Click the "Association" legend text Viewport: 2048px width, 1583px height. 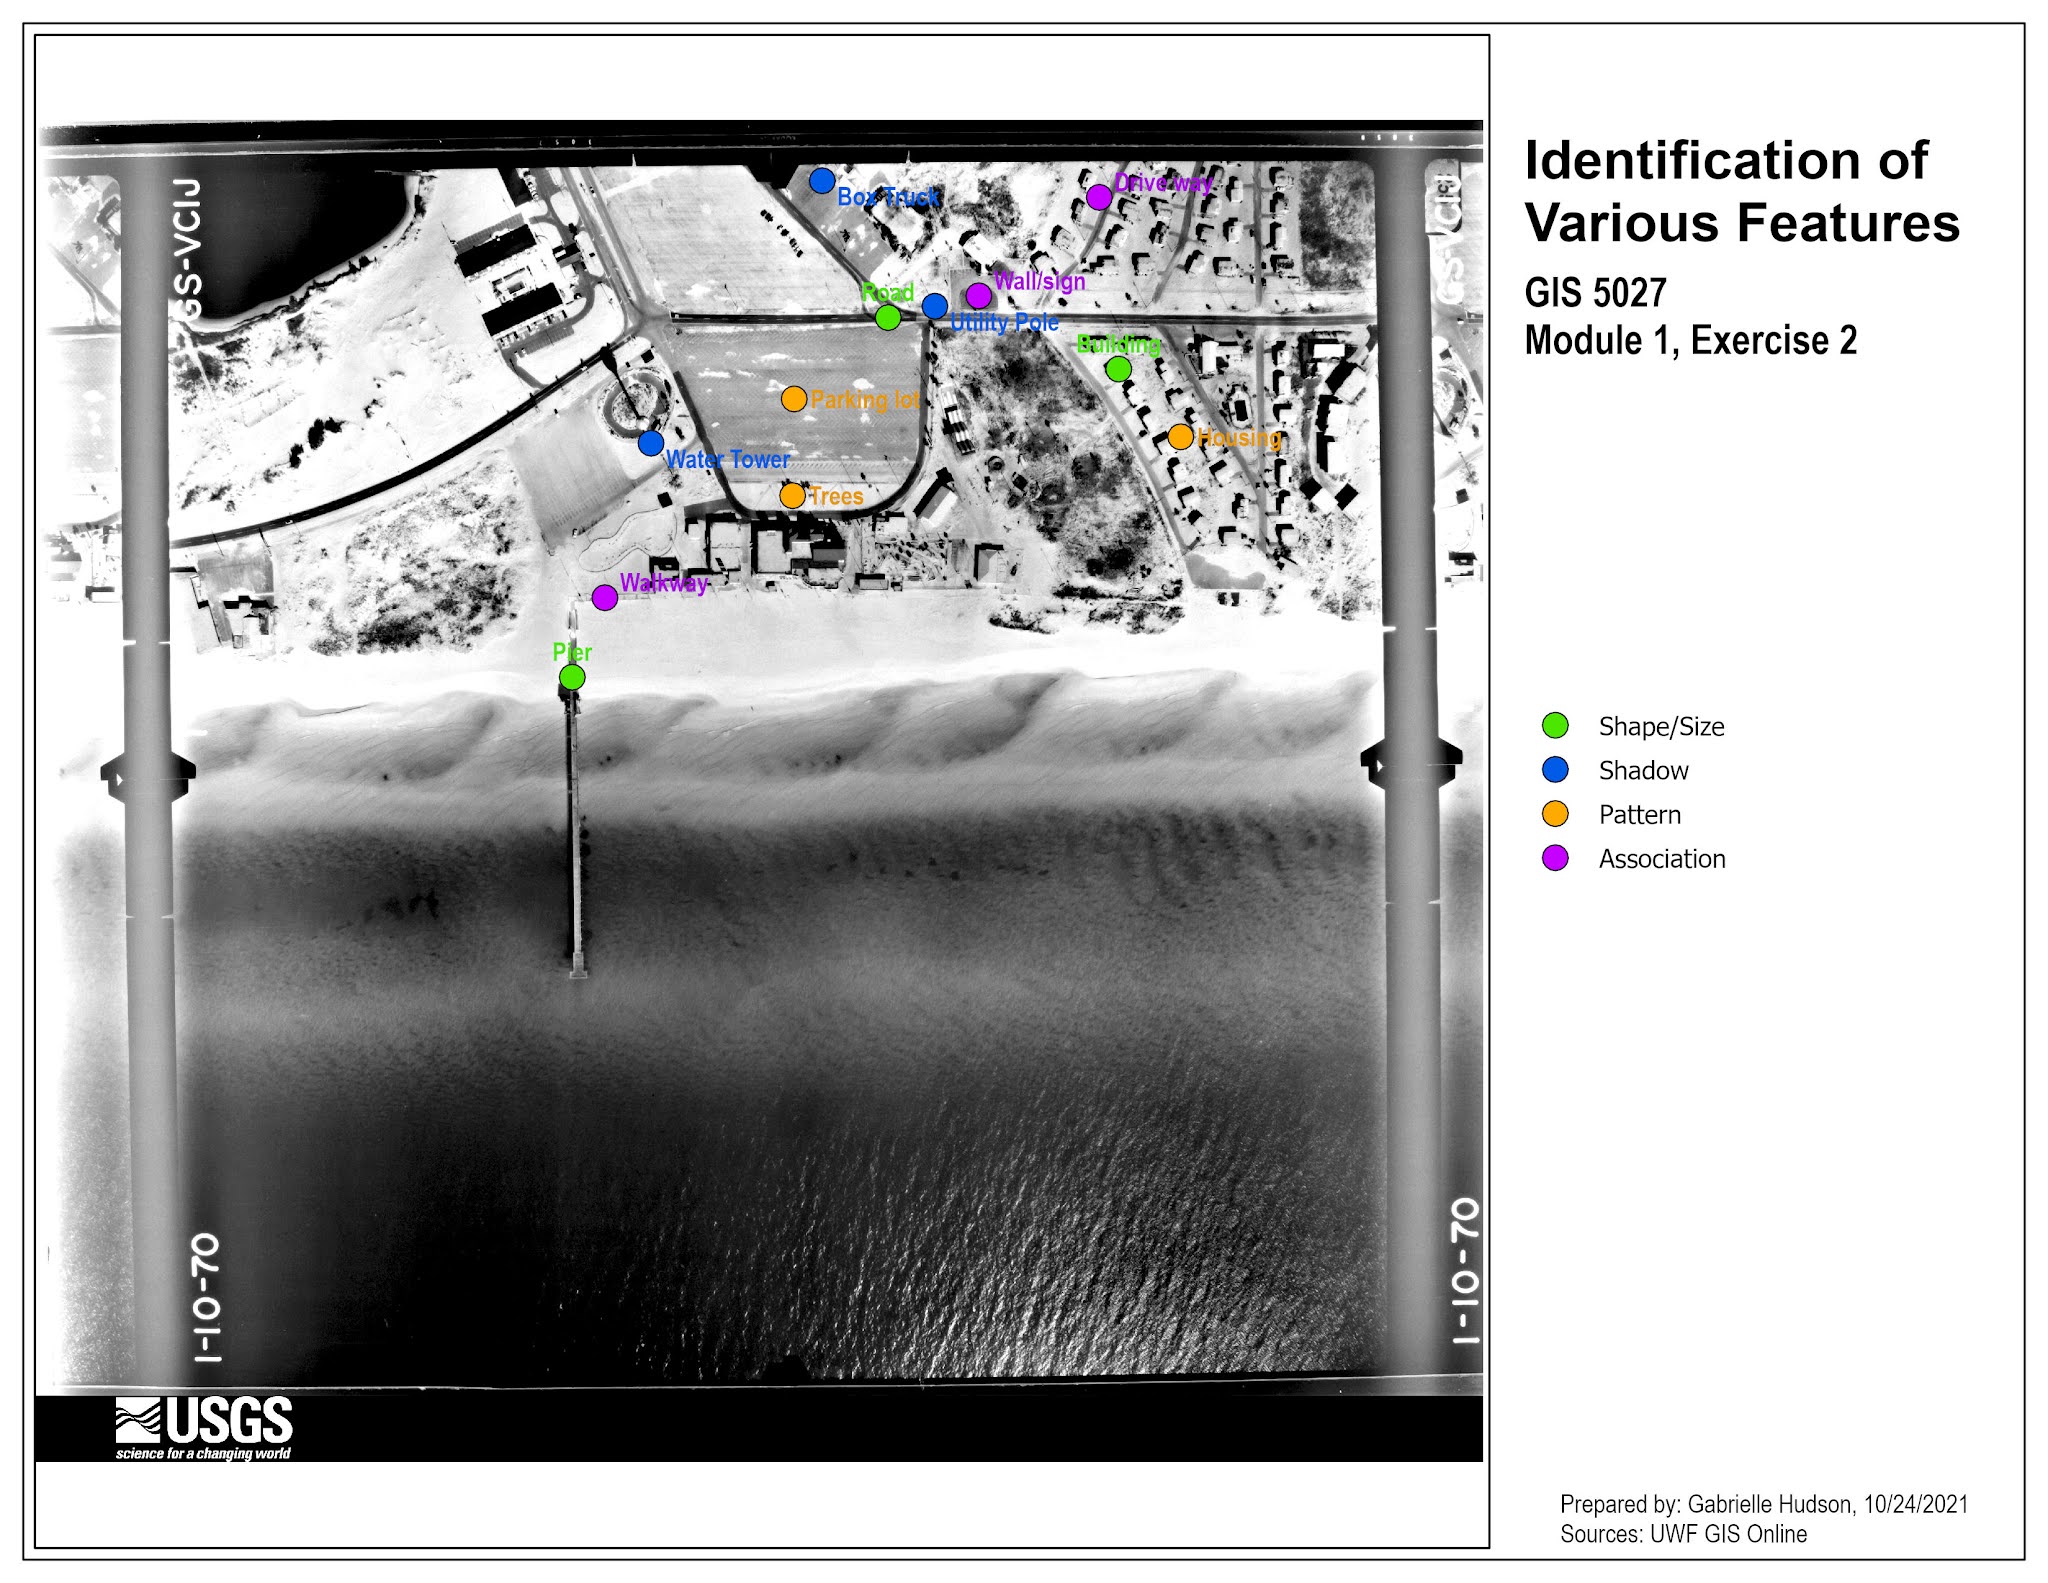point(1662,858)
